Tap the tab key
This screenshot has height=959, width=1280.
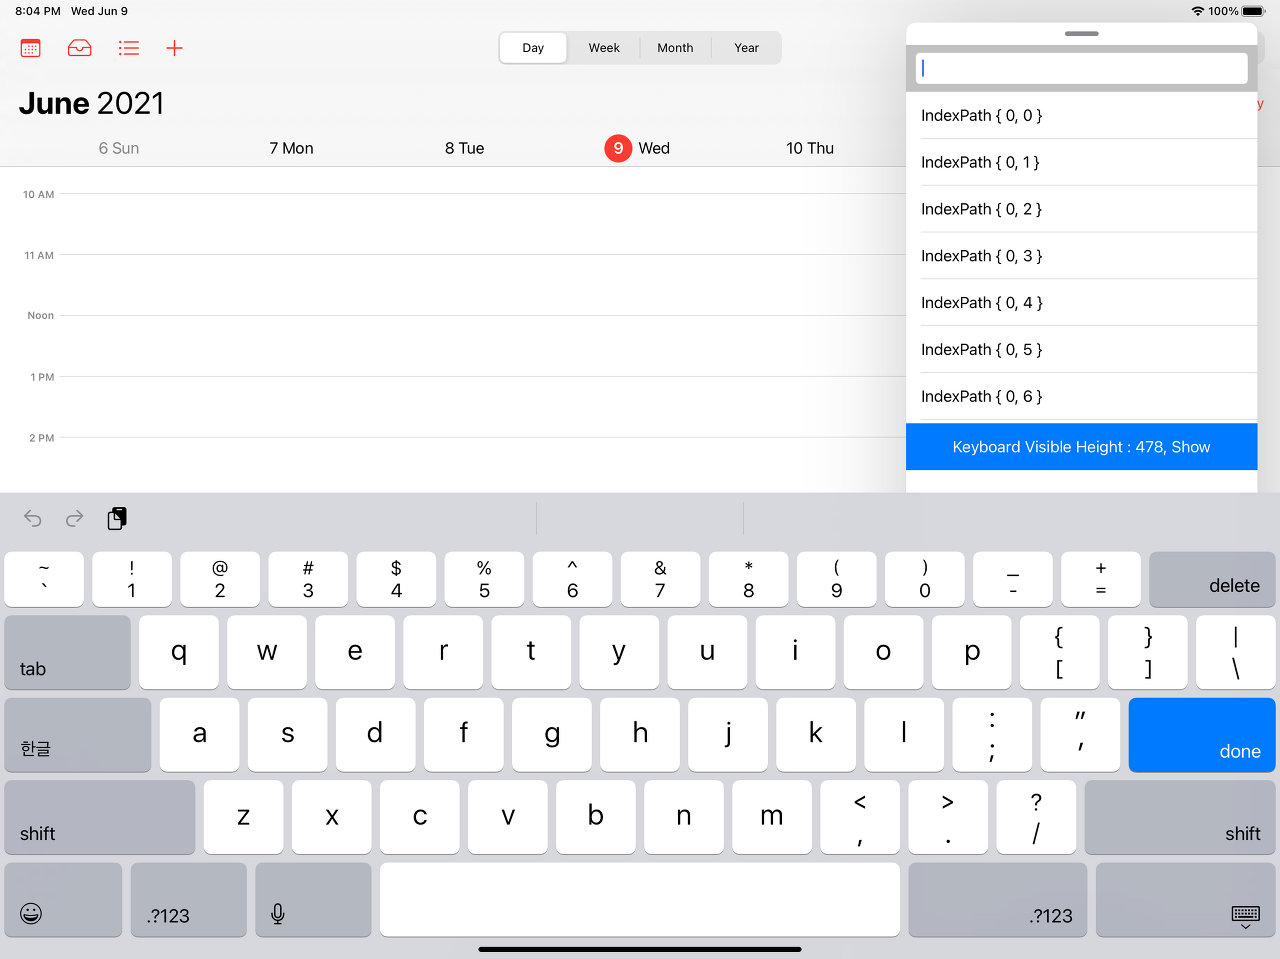coord(67,652)
